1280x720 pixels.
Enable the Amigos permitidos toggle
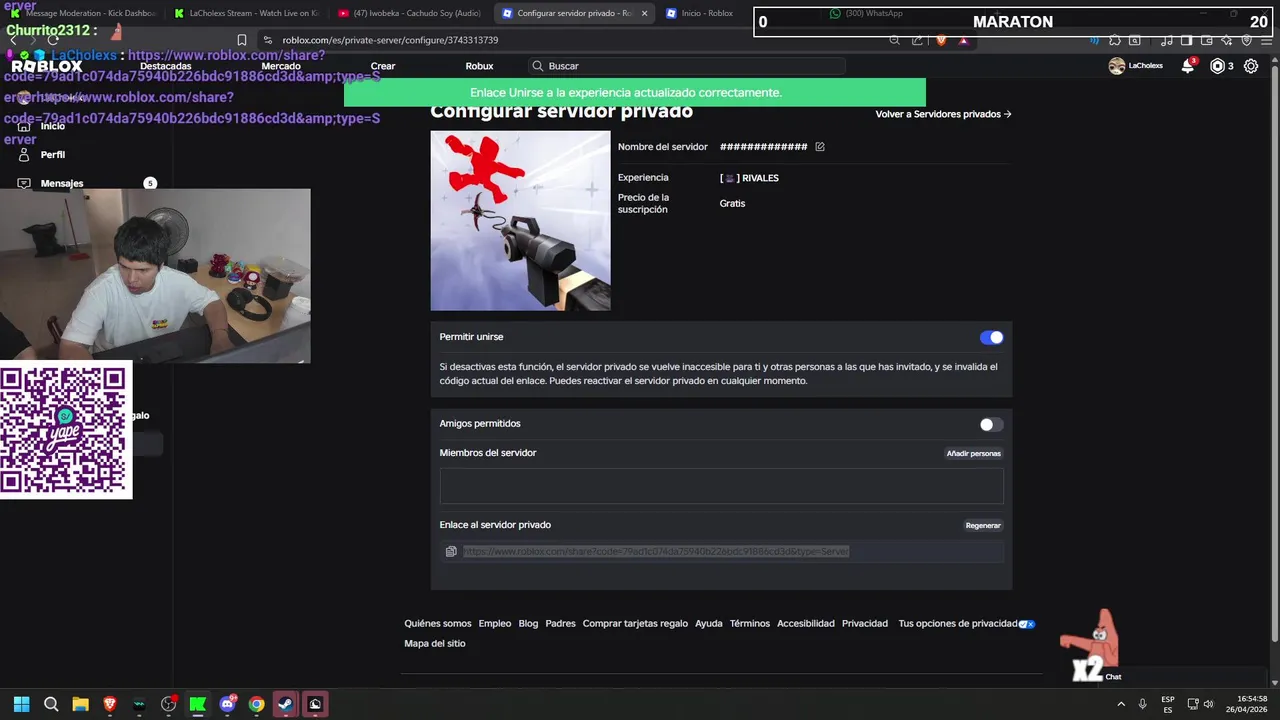pos(991,425)
